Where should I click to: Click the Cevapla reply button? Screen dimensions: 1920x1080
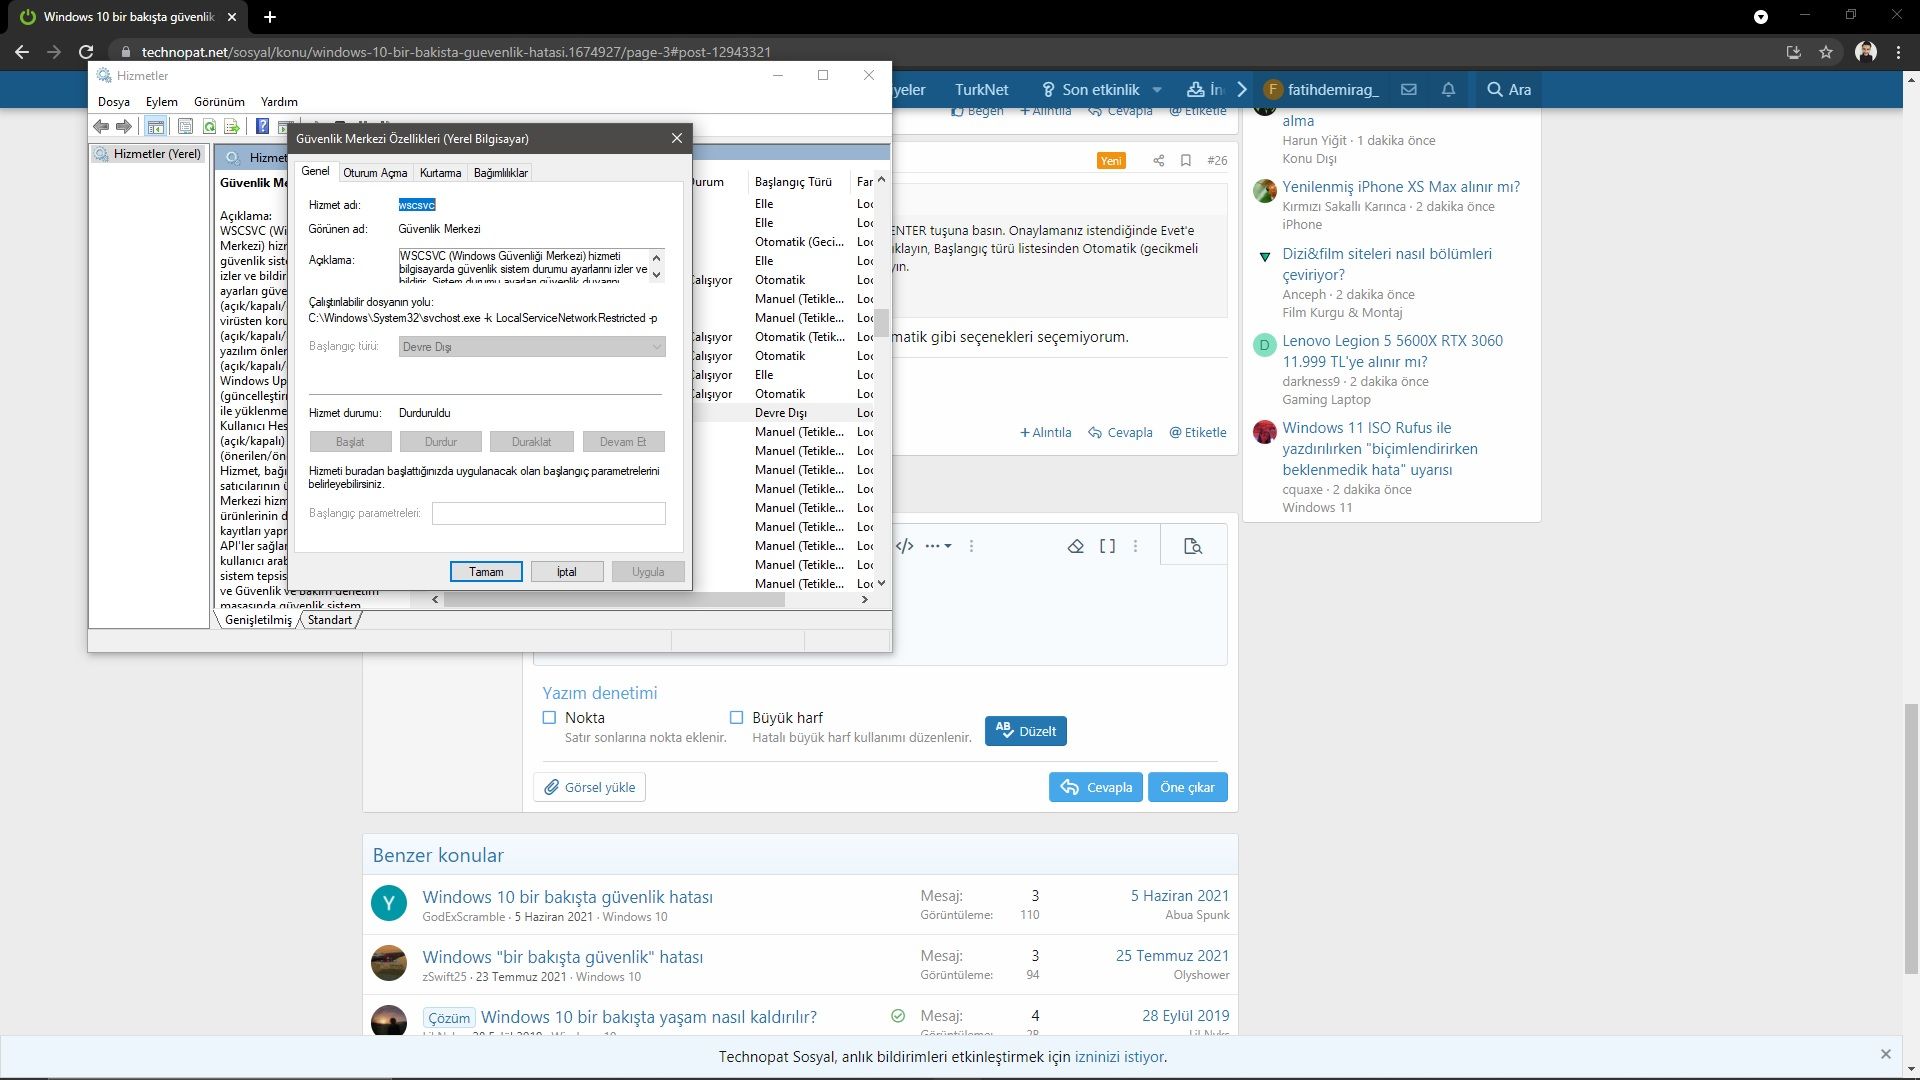pyautogui.click(x=1096, y=787)
